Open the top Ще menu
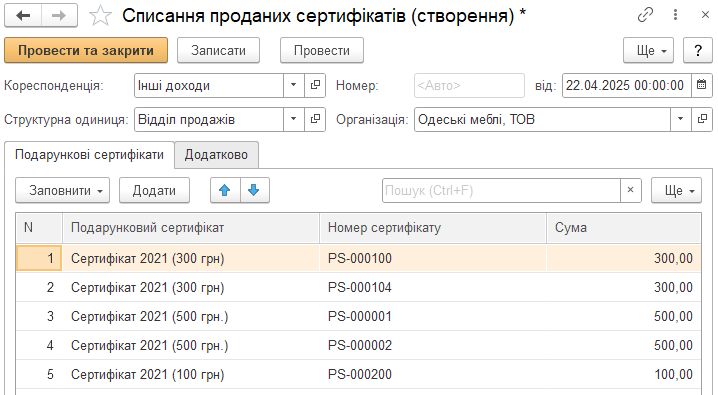The width and height of the screenshot is (718, 395). [648, 50]
